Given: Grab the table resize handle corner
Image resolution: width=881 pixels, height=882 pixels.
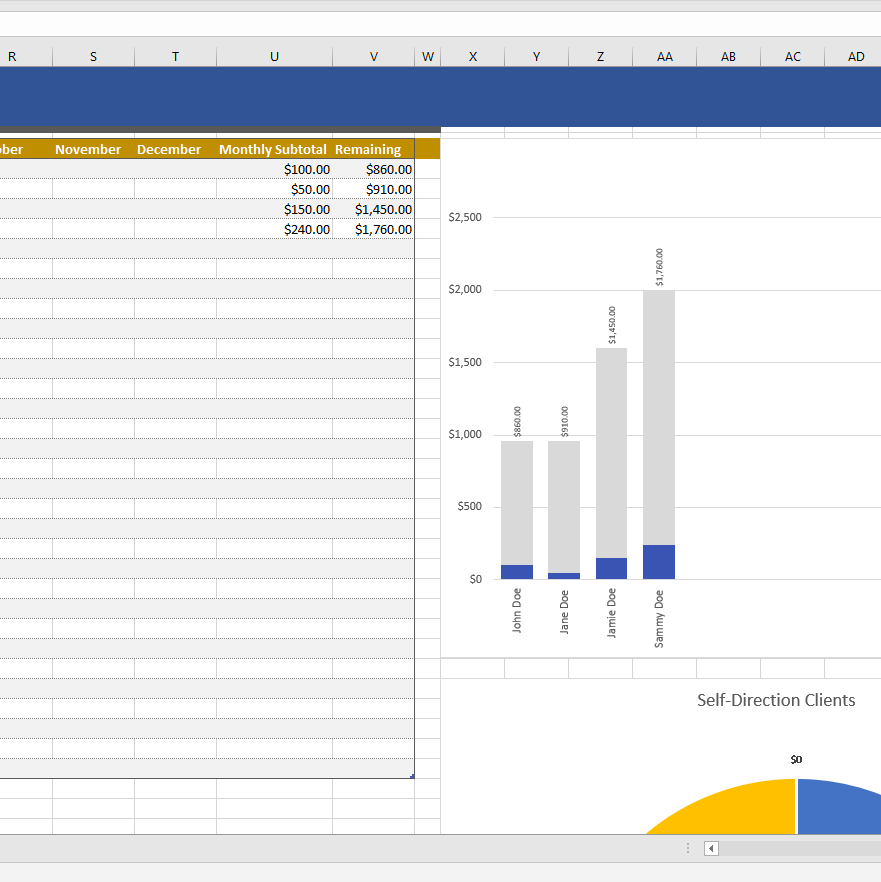Looking at the screenshot, I should click(x=412, y=776).
